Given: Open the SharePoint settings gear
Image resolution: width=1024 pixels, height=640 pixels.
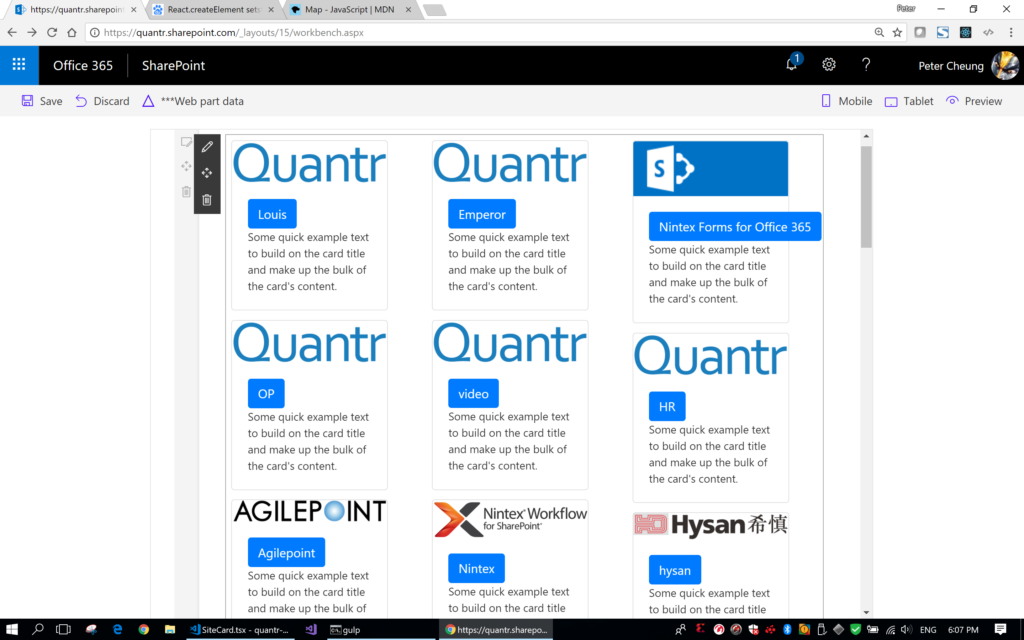Looking at the screenshot, I should [x=829, y=64].
